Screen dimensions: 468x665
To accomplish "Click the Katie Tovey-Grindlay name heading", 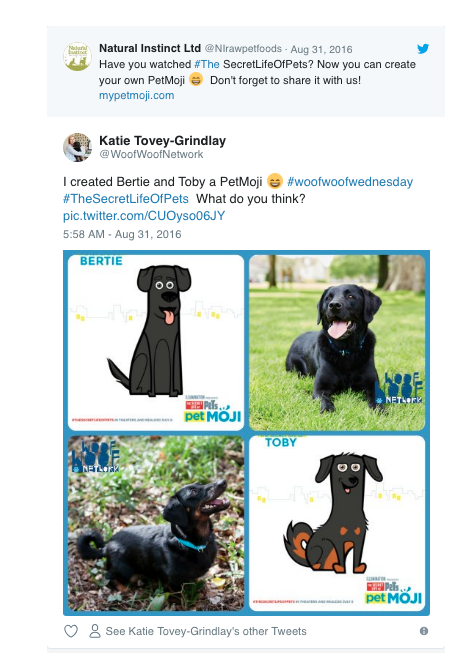I will click(x=163, y=141).
